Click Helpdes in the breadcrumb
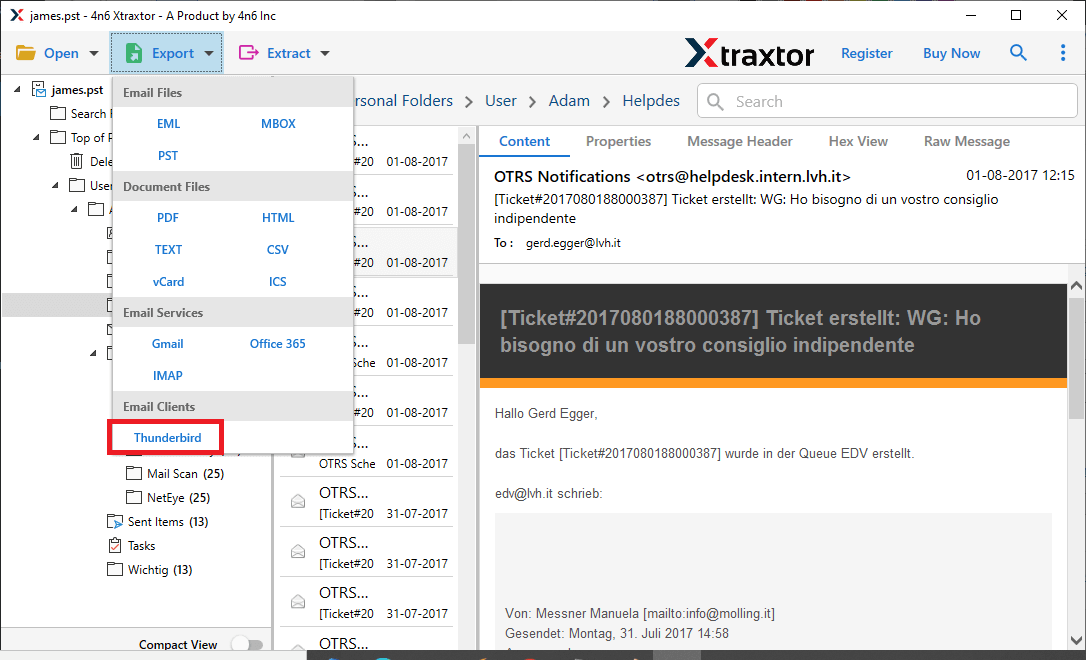 pos(651,101)
